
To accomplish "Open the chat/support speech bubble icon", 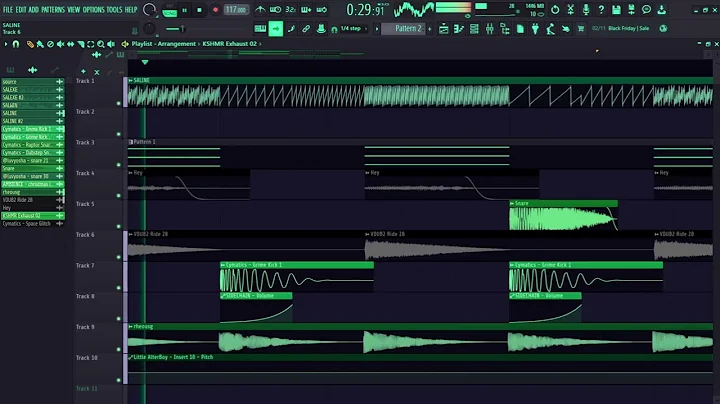I will pos(647,9).
